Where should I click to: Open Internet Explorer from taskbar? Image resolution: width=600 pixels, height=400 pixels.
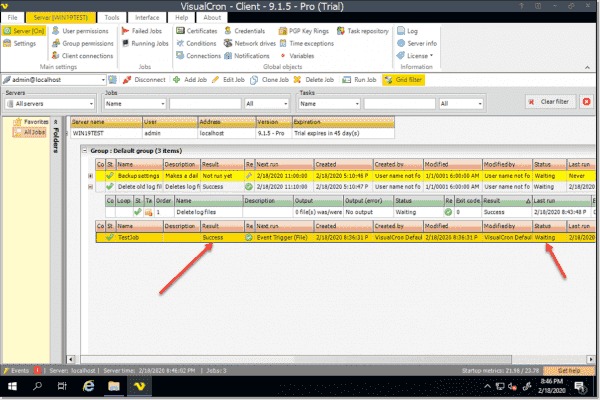pos(88,387)
